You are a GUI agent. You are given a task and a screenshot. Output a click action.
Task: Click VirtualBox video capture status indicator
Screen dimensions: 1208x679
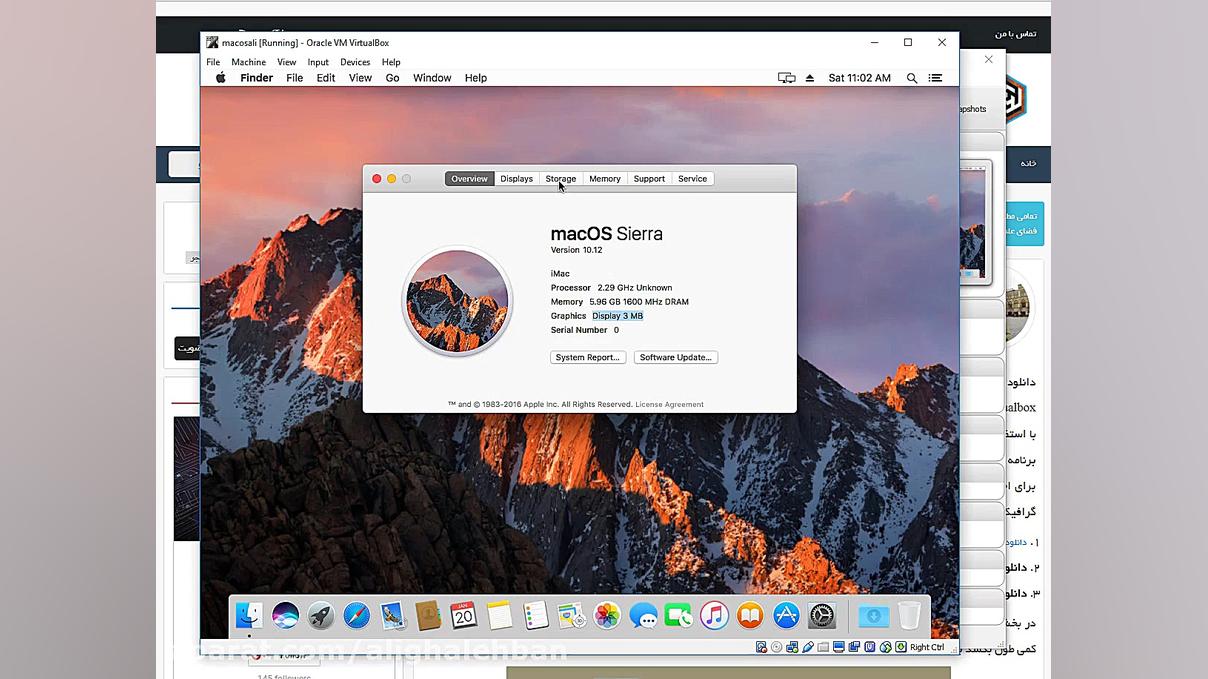854,647
